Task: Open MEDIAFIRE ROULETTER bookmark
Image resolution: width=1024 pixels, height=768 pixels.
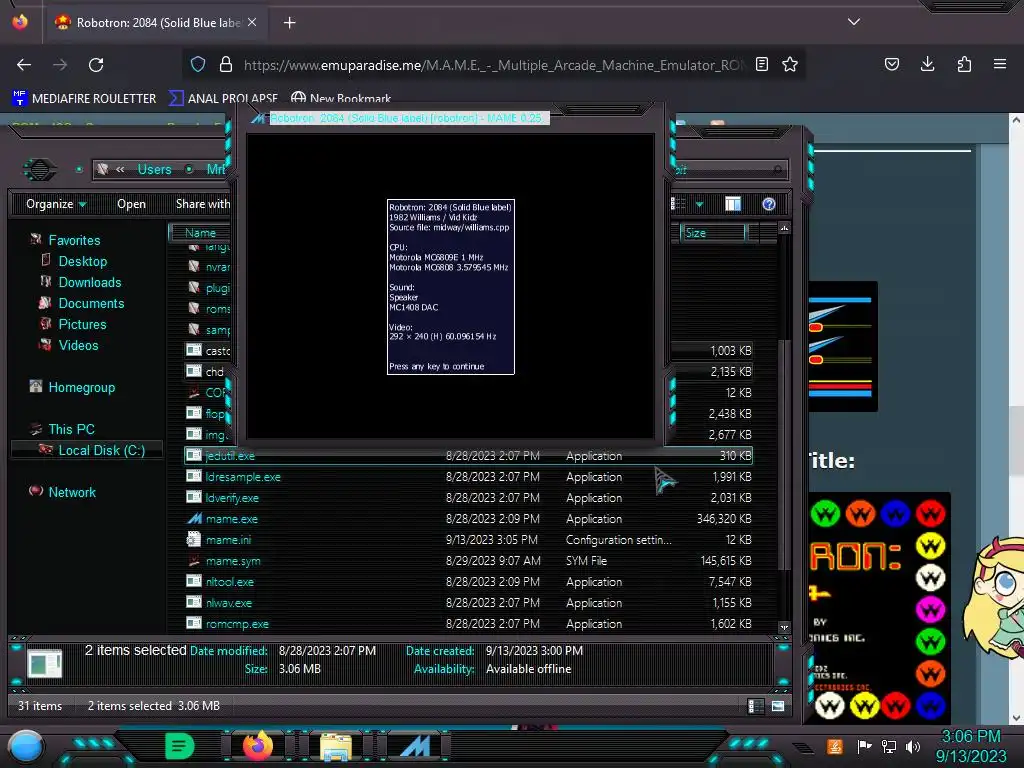Action: pos(84,99)
